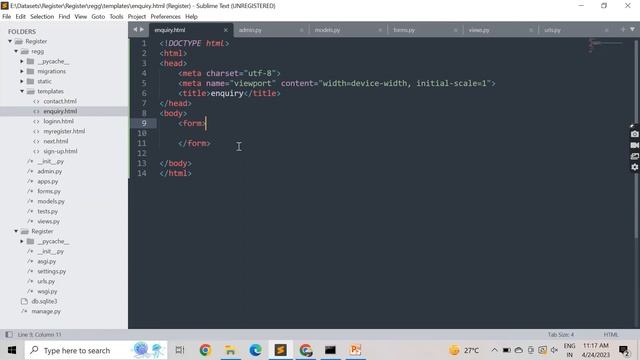640x360 pixels.
Task: Close the enquiry.html tab
Action: pyautogui.click(x=225, y=30)
